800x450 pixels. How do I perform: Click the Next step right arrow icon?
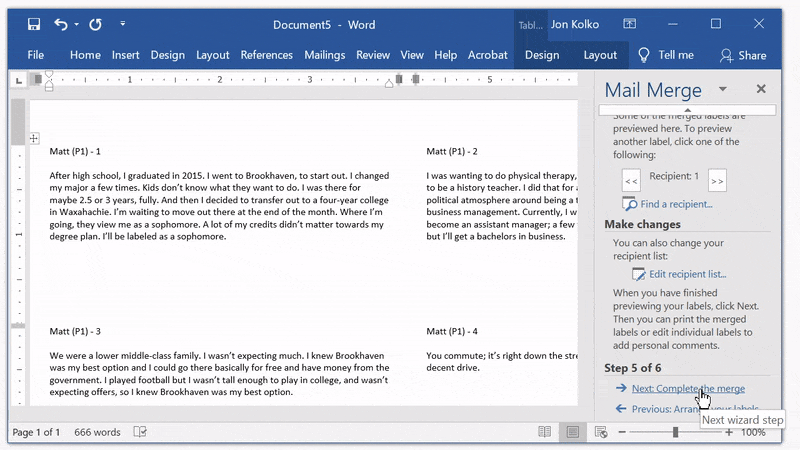(x=620, y=388)
